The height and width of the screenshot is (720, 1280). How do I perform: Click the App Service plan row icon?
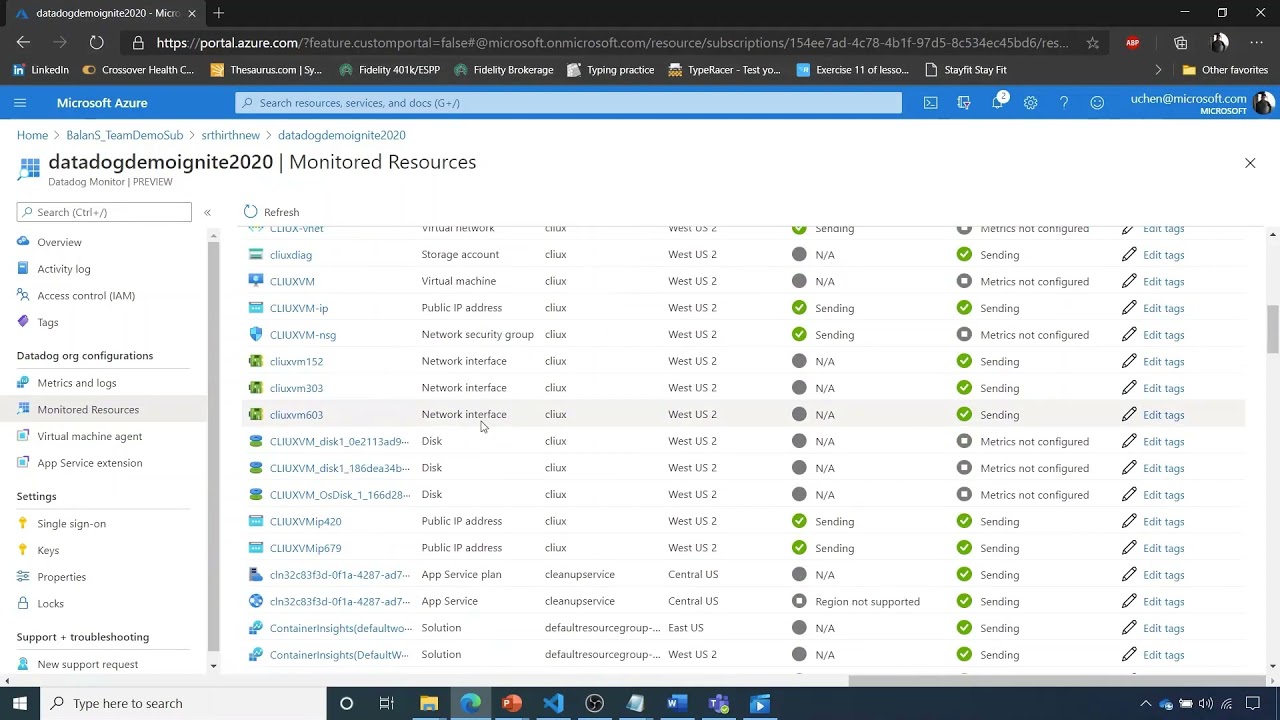coord(256,574)
